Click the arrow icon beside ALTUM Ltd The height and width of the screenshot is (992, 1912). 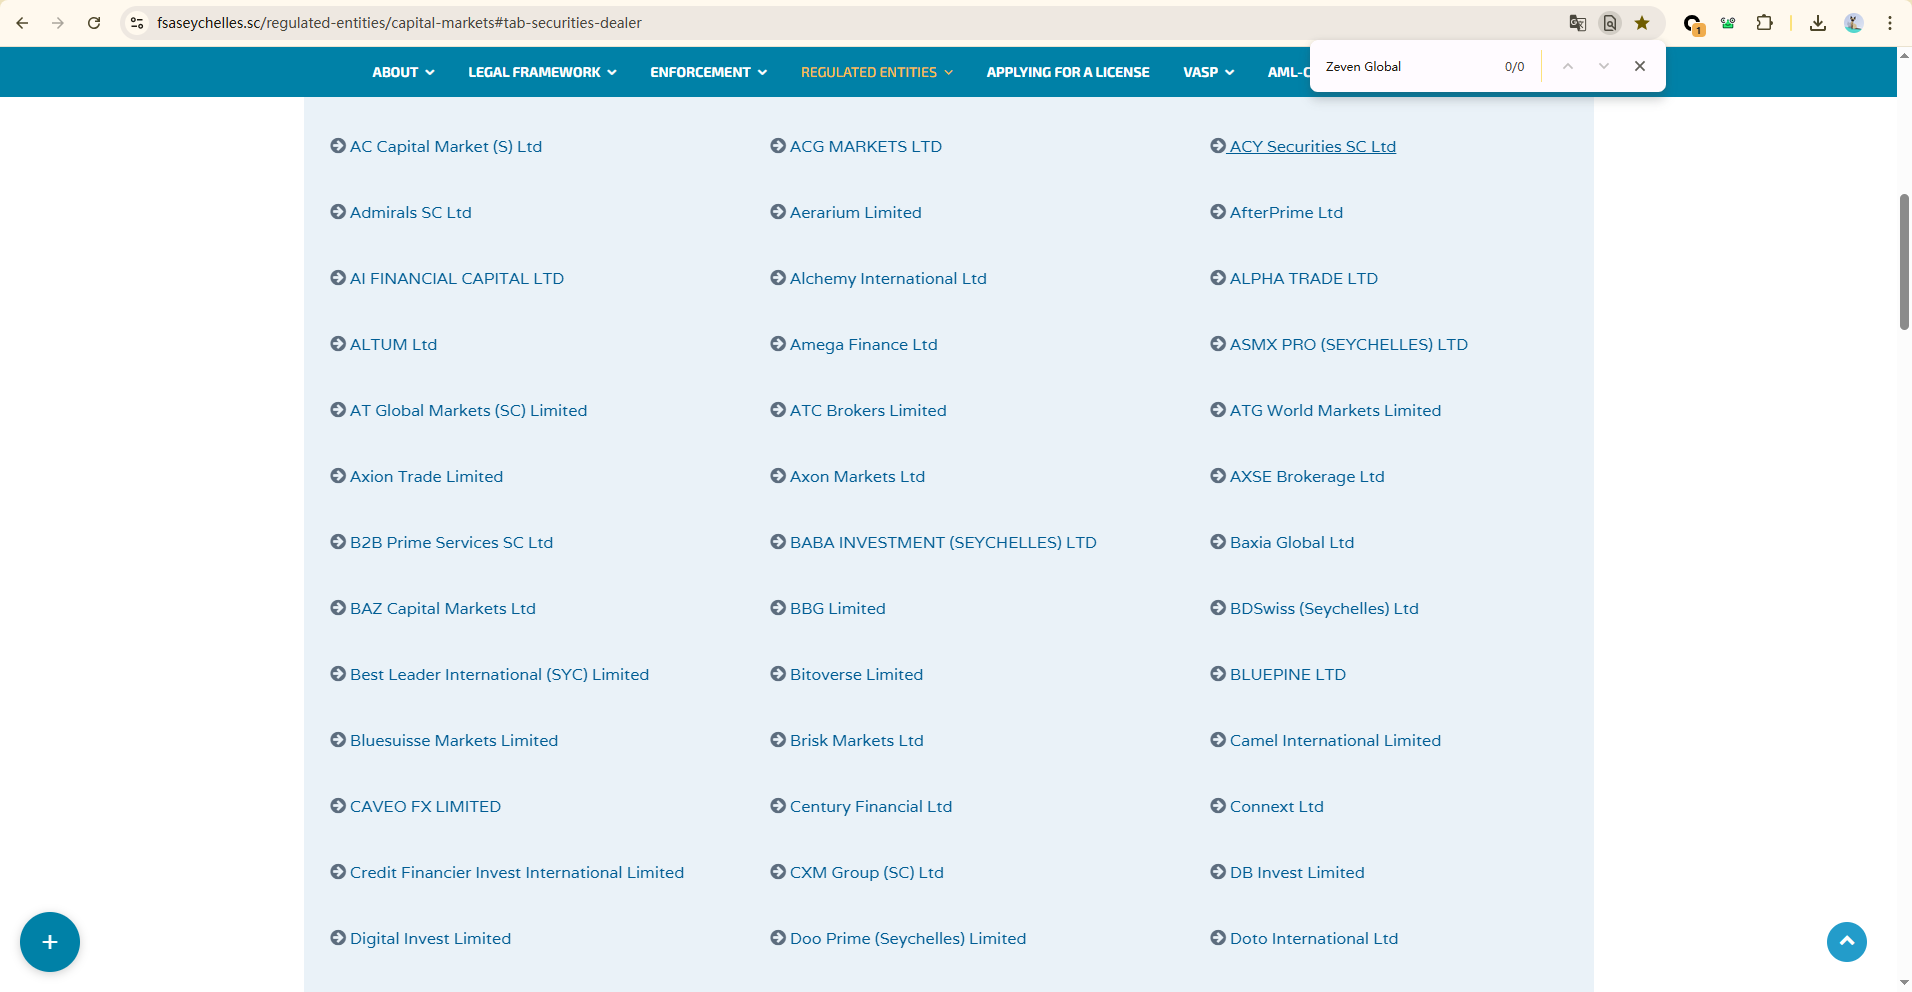pos(338,344)
